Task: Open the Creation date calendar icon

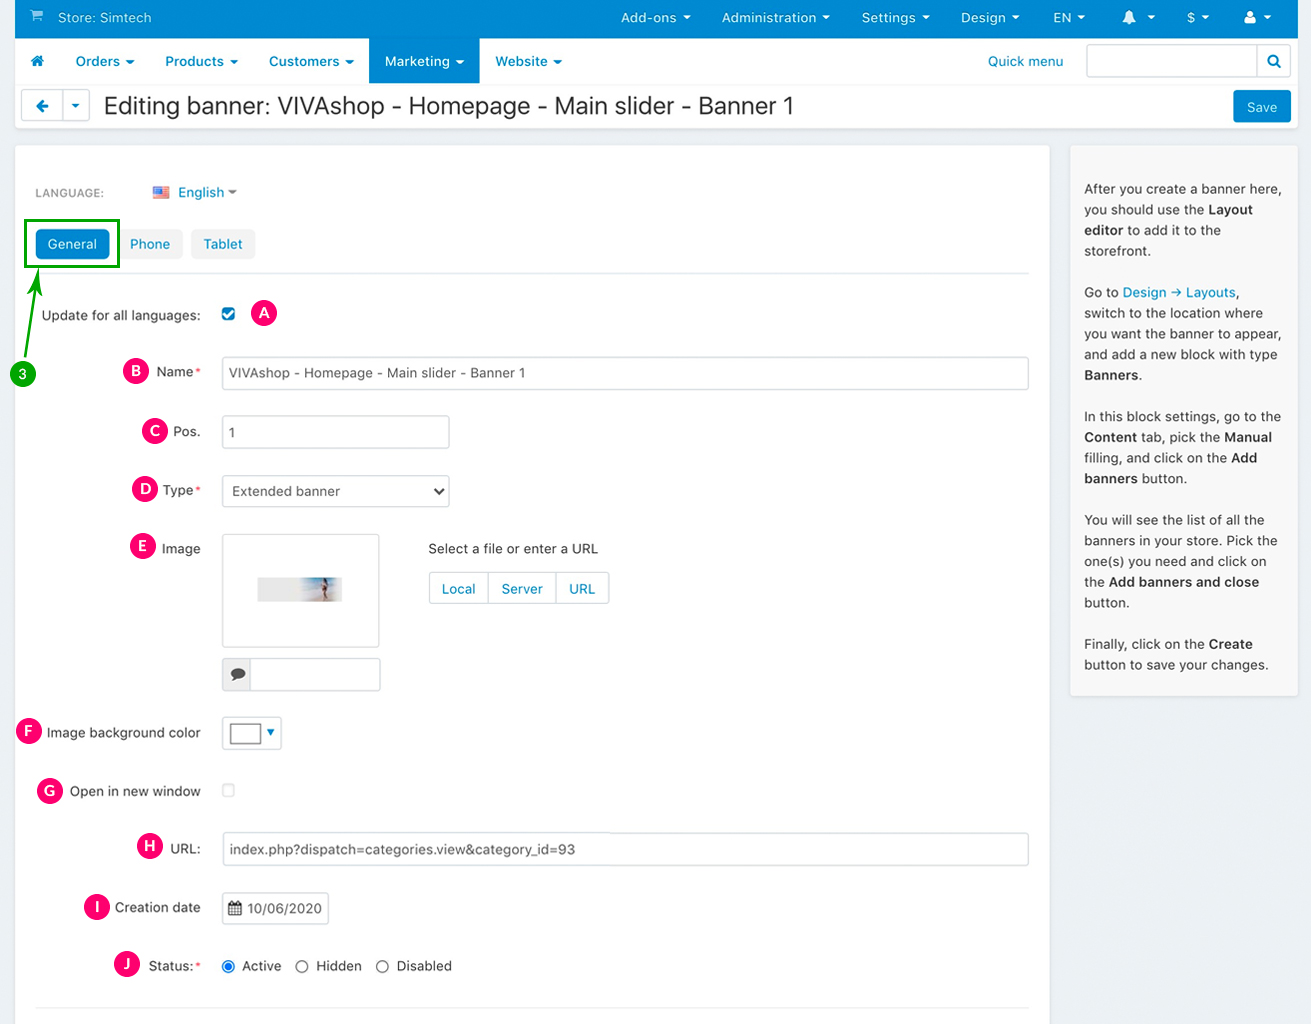Action: 235,908
